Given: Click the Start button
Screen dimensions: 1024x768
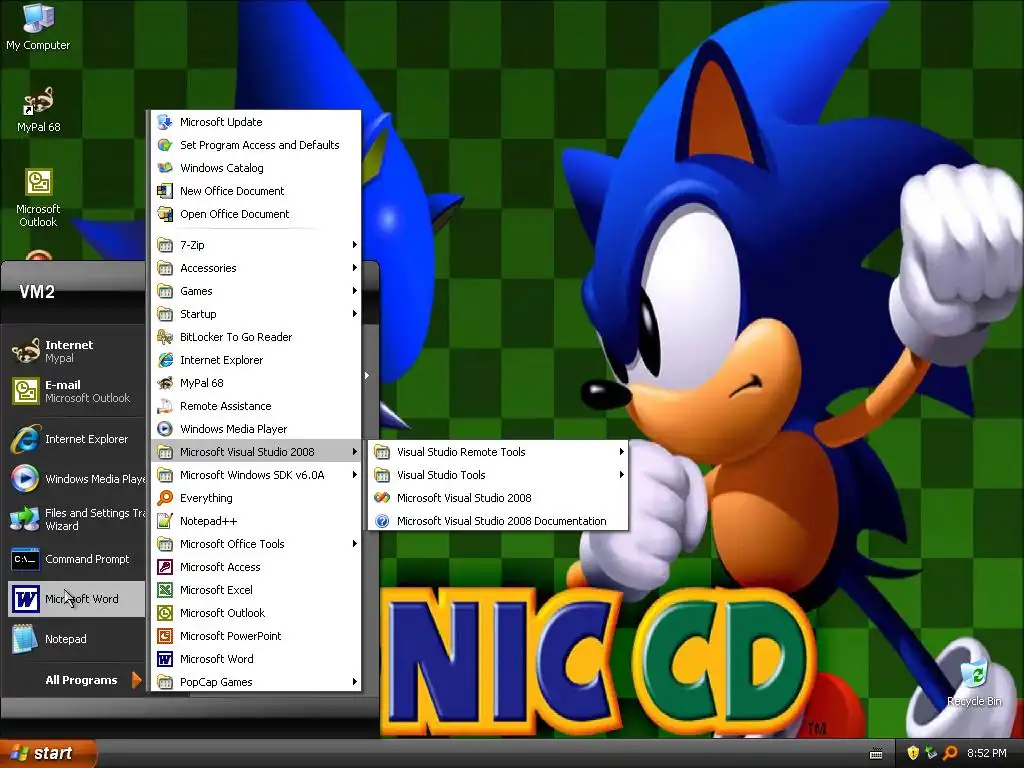Looking at the screenshot, I should [x=48, y=753].
